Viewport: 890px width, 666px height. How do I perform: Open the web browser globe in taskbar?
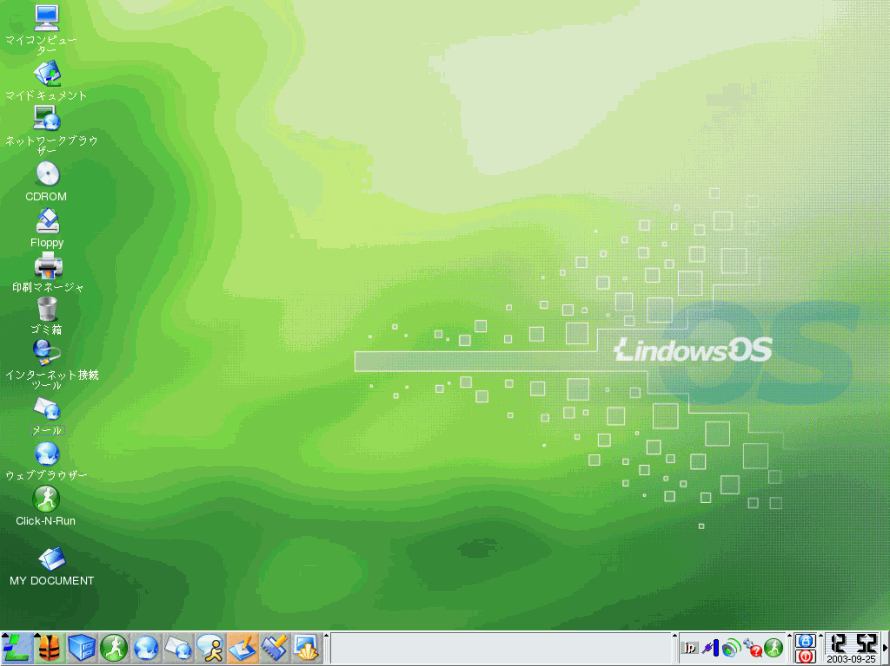pos(146,648)
